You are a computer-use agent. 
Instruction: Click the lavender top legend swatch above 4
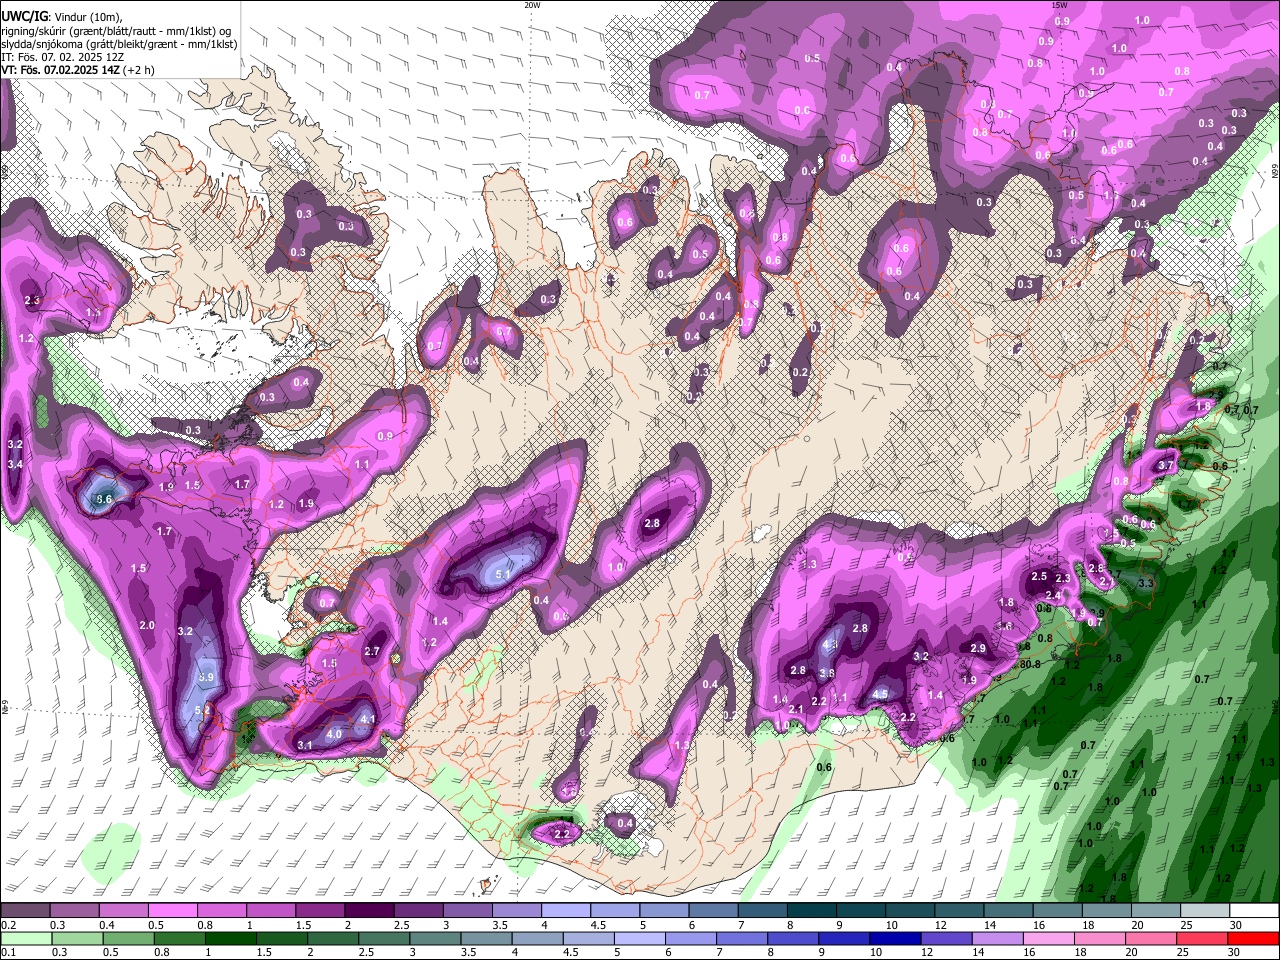coord(565,911)
